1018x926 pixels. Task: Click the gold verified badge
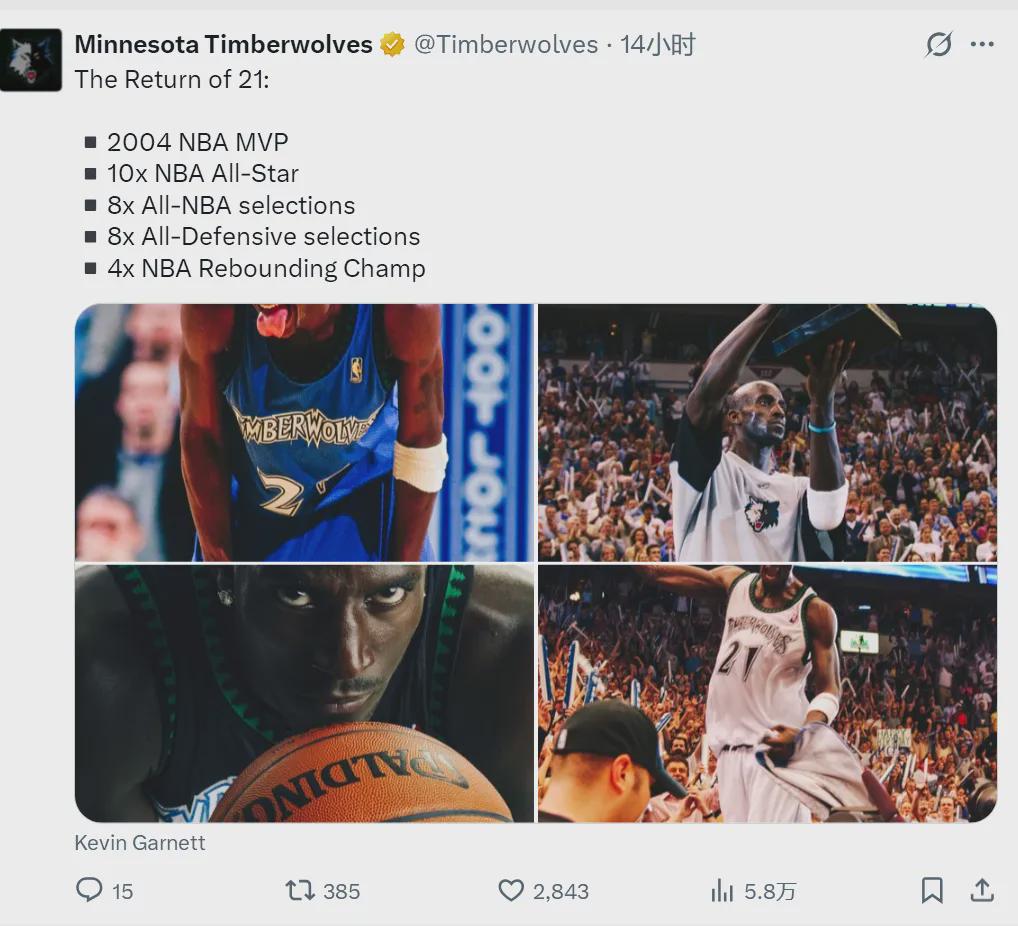(x=392, y=45)
